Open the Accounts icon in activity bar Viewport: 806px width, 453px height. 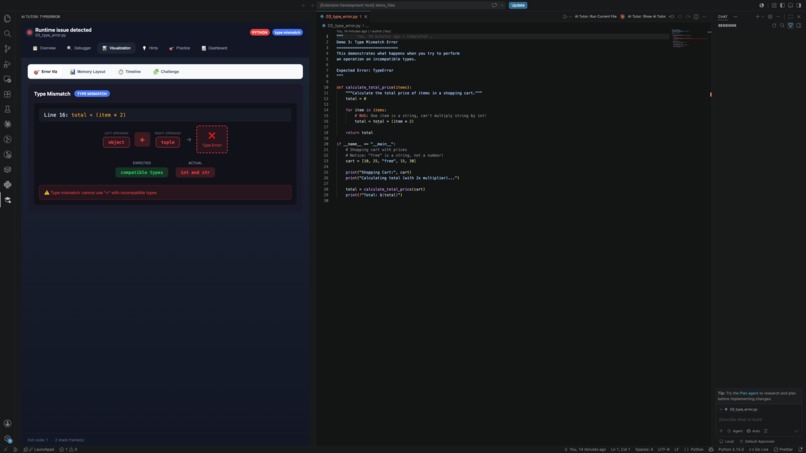[x=7, y=423]
